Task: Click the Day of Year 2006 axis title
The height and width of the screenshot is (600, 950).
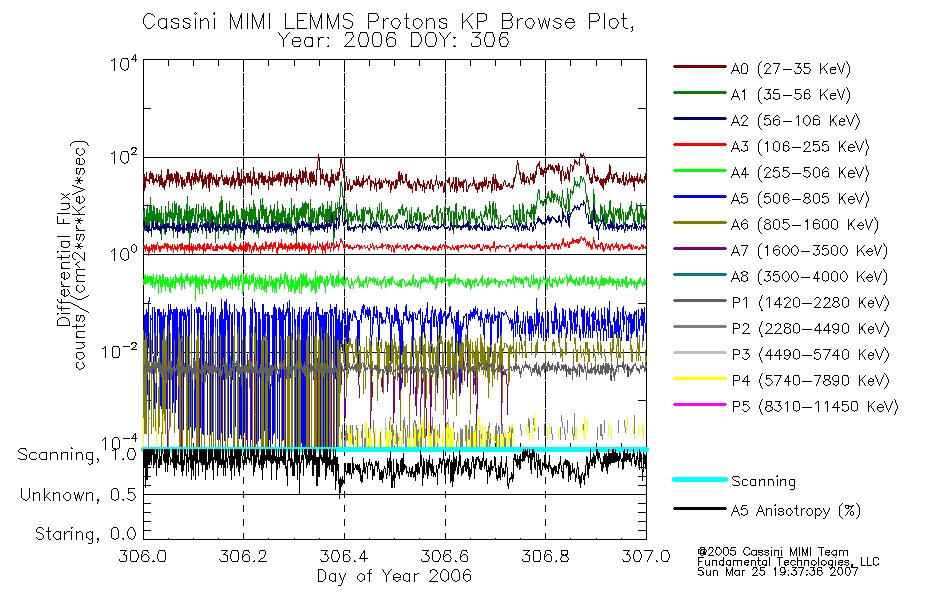Action: [394, 576]
